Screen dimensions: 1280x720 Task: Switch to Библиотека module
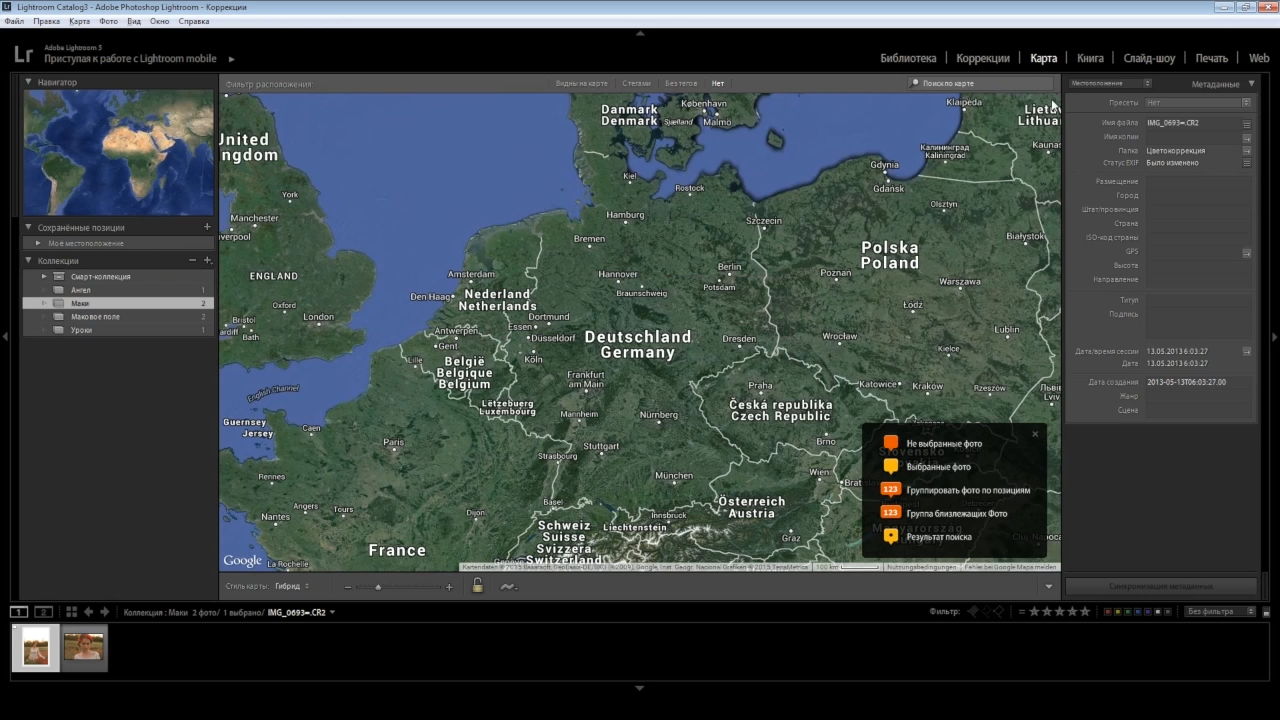click(908, 58)
